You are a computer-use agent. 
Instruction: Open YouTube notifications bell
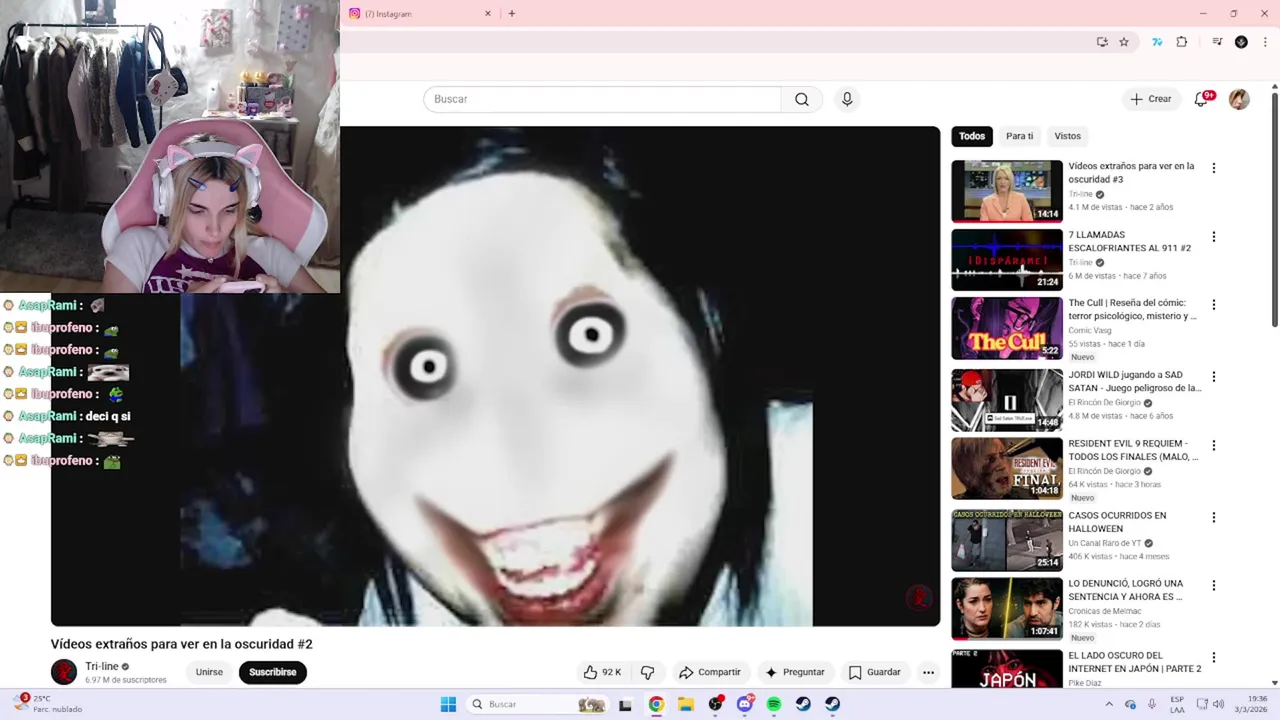click(1201, 99)
